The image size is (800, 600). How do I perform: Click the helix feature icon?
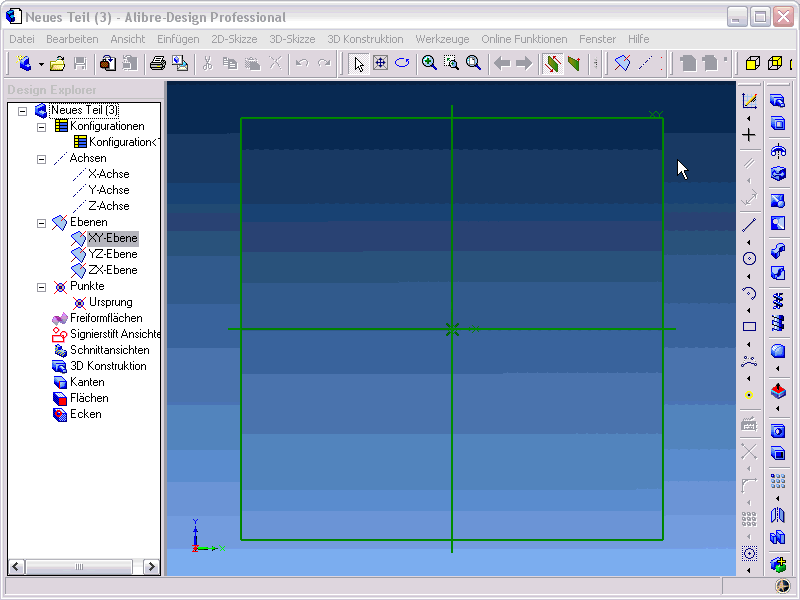coord(778,301)
